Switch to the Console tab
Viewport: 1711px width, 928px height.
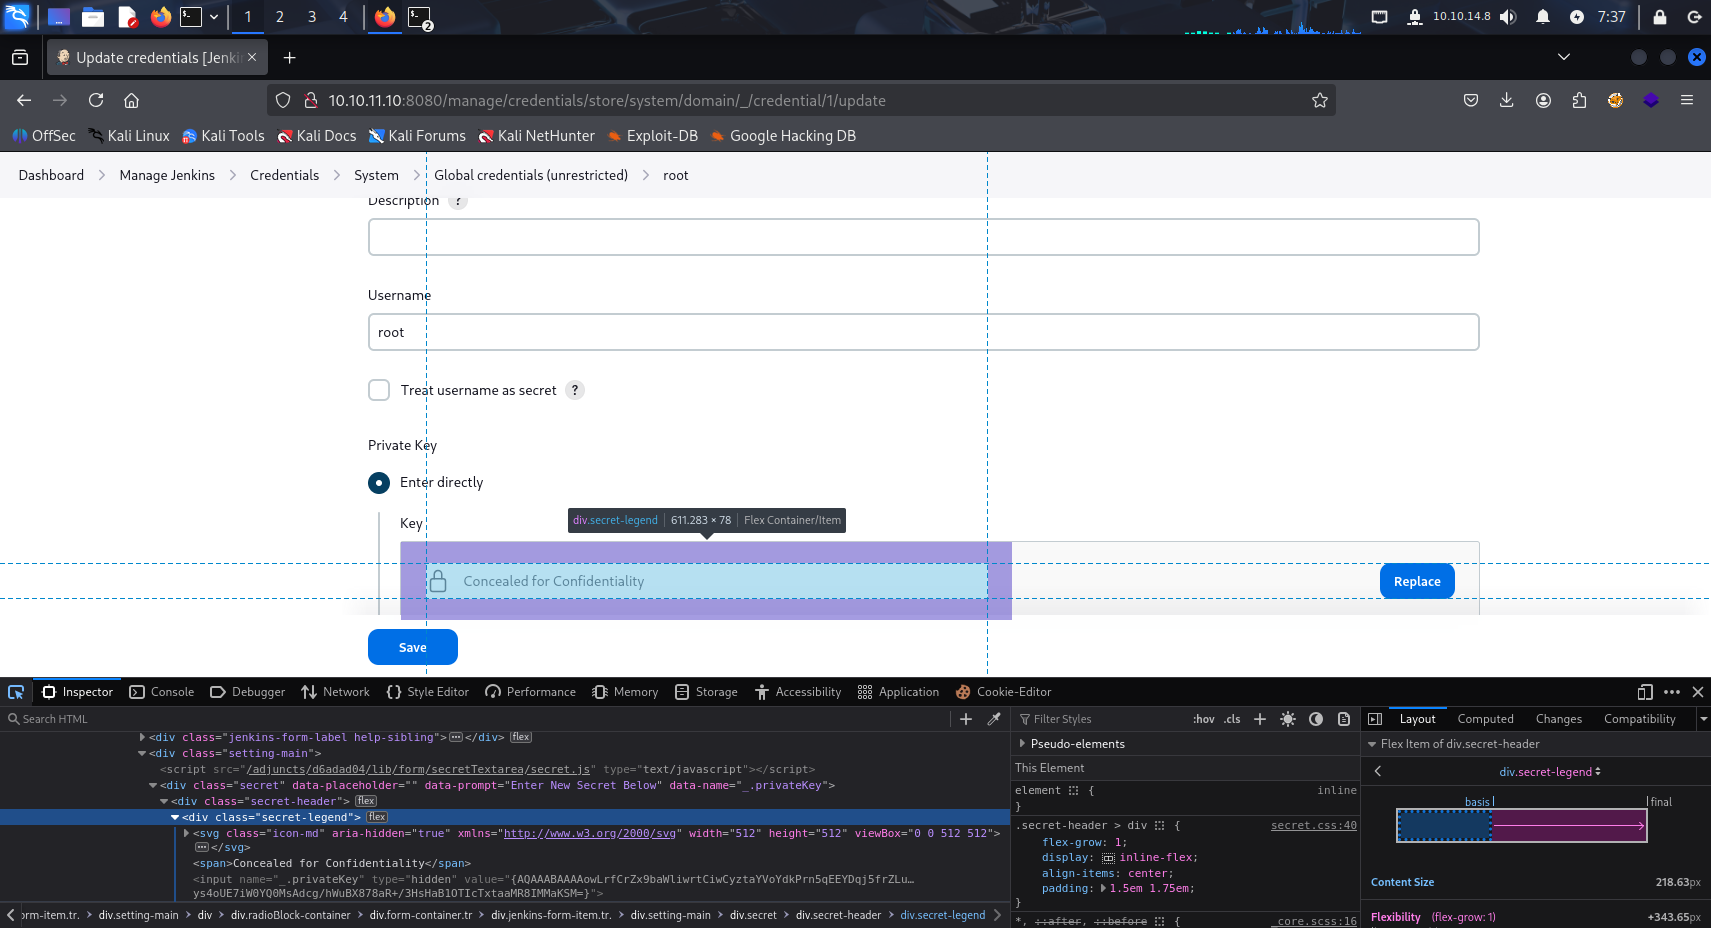[162, 692]
